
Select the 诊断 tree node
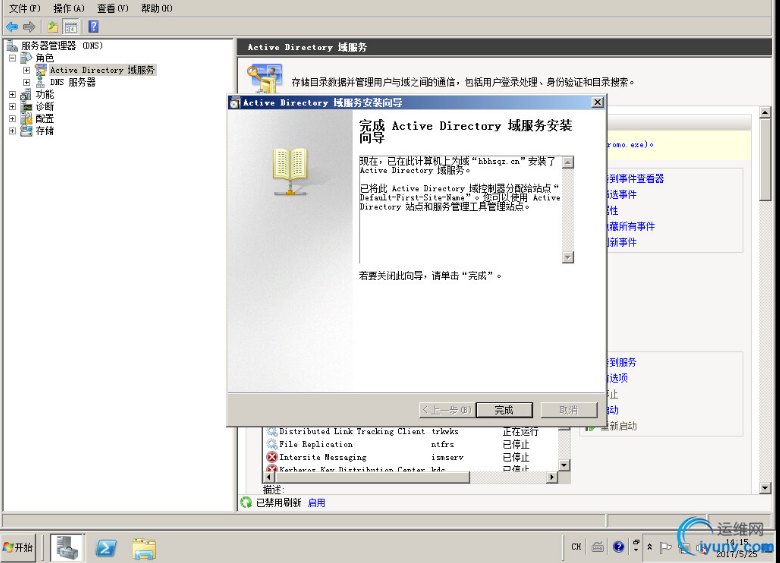(x=44, y=106)
